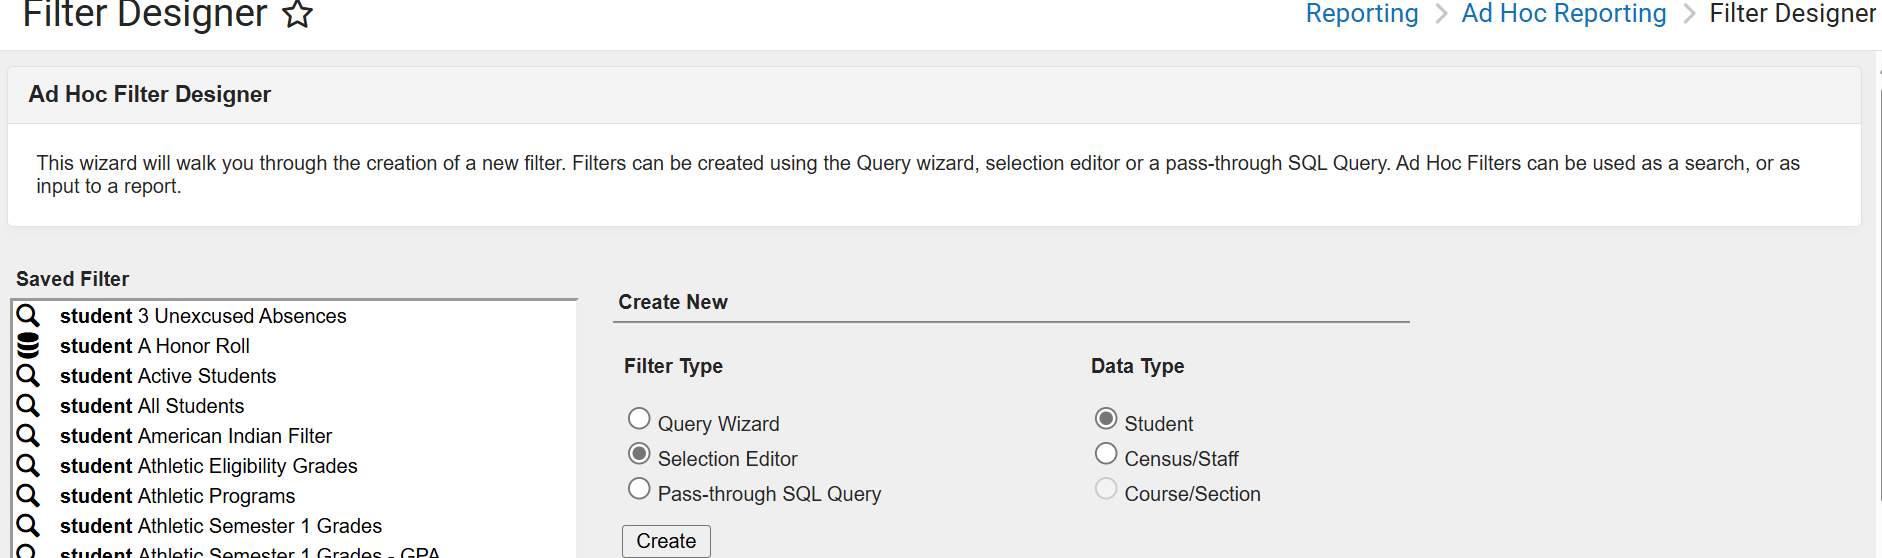This screenshot has height=558, width=1882.
Task: Click magnifier icon beside American Indian Filter
Action: pos(28,436)
